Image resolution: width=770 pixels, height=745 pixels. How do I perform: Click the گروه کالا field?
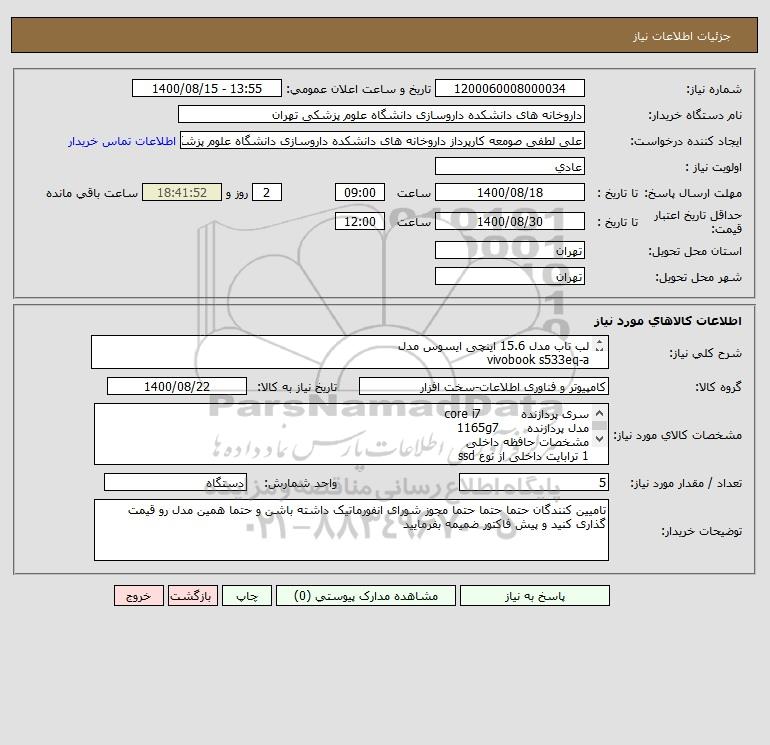484,386
